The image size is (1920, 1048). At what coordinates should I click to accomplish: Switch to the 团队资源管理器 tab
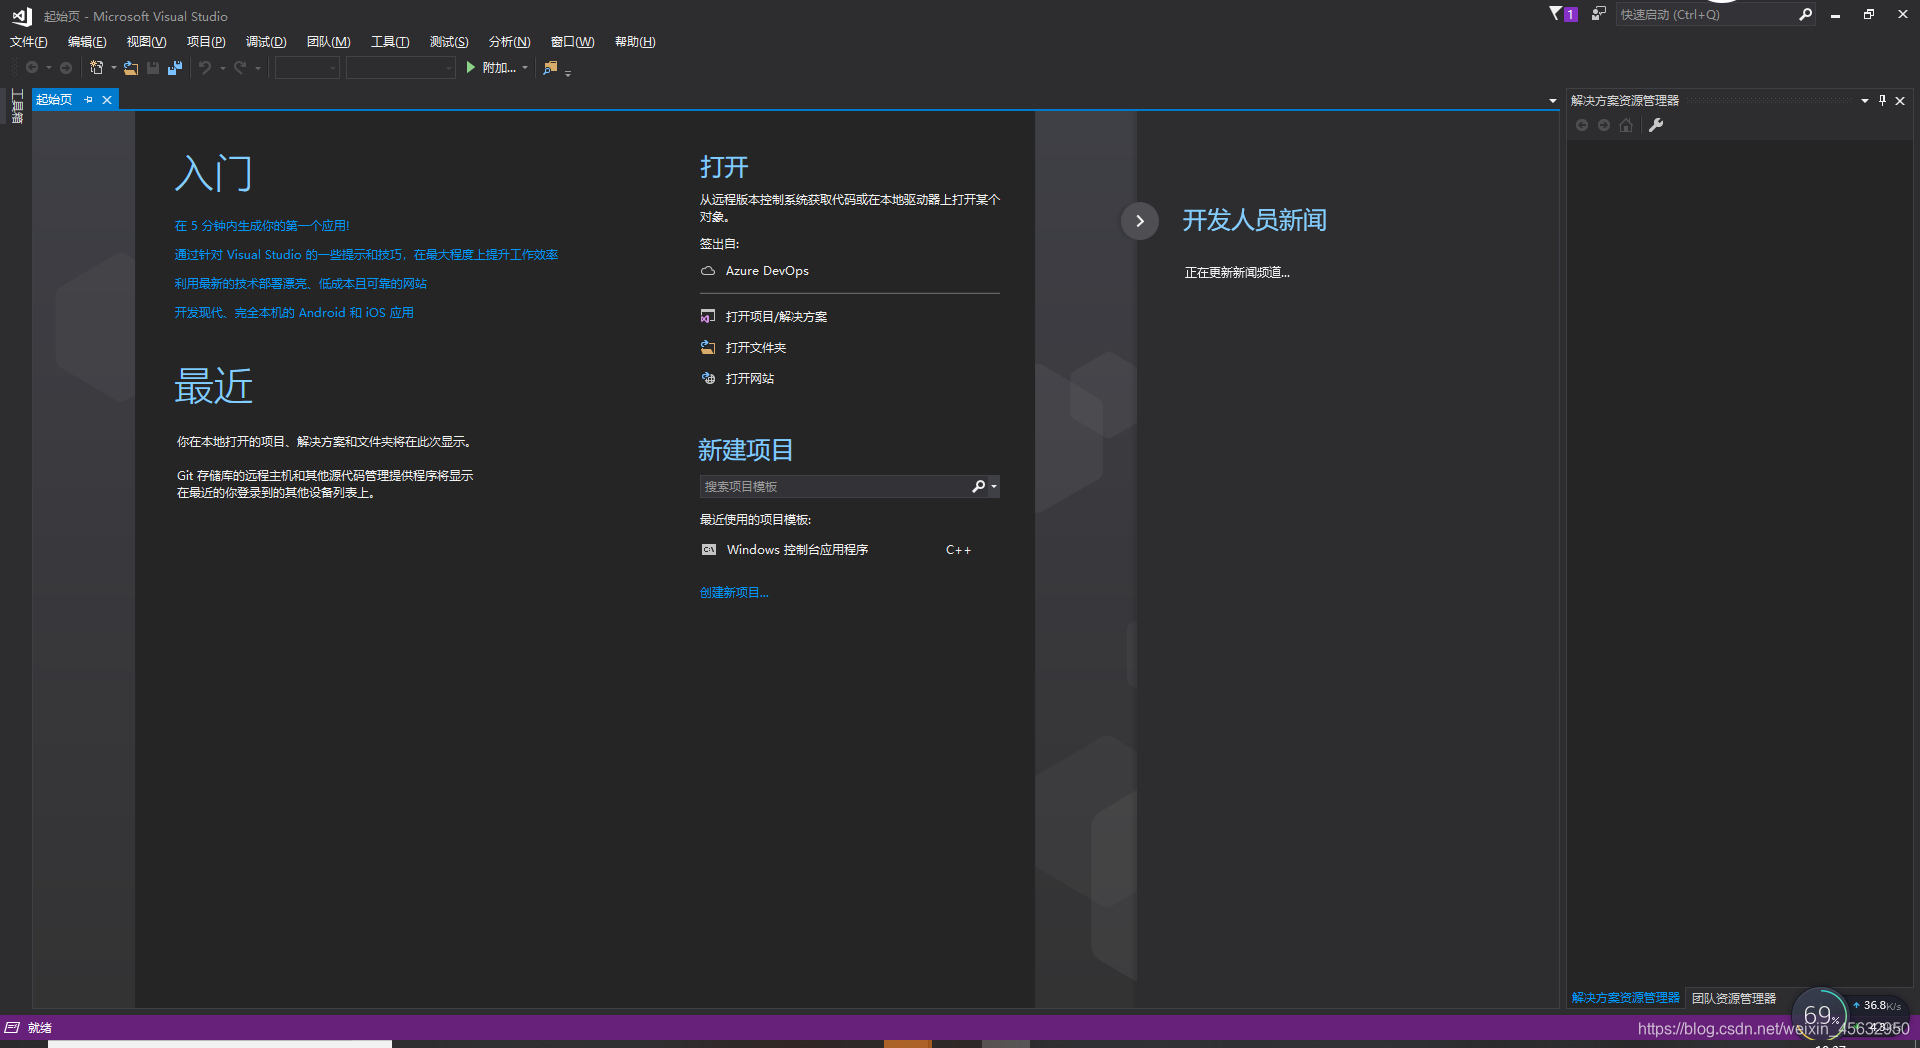point(1733,998)
